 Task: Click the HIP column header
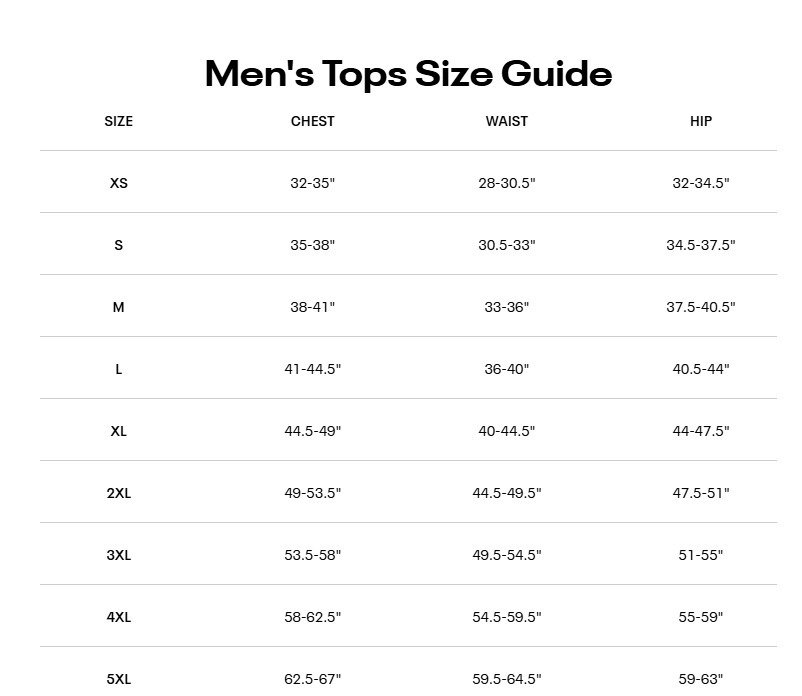coord(701,121)
